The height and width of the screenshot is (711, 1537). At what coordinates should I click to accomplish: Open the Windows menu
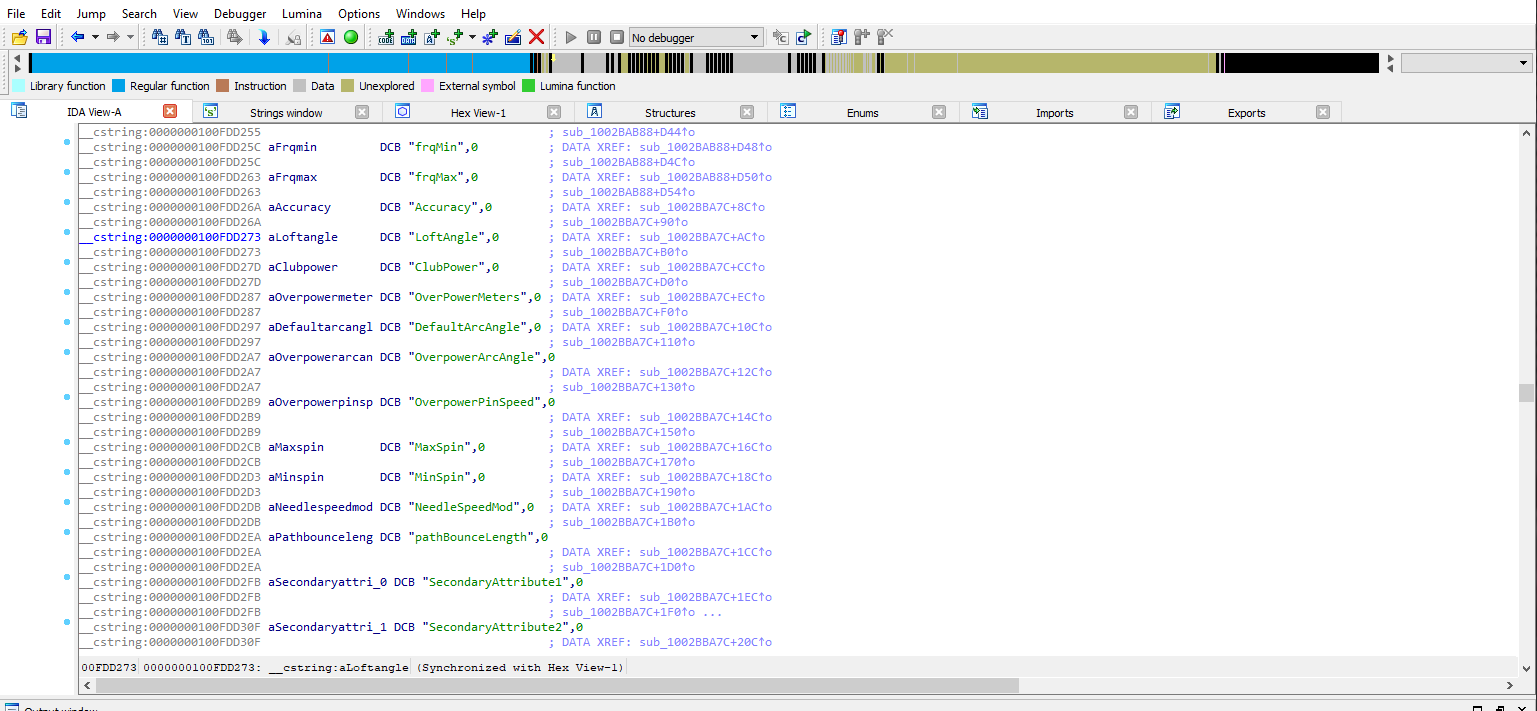tap(421, 13)
